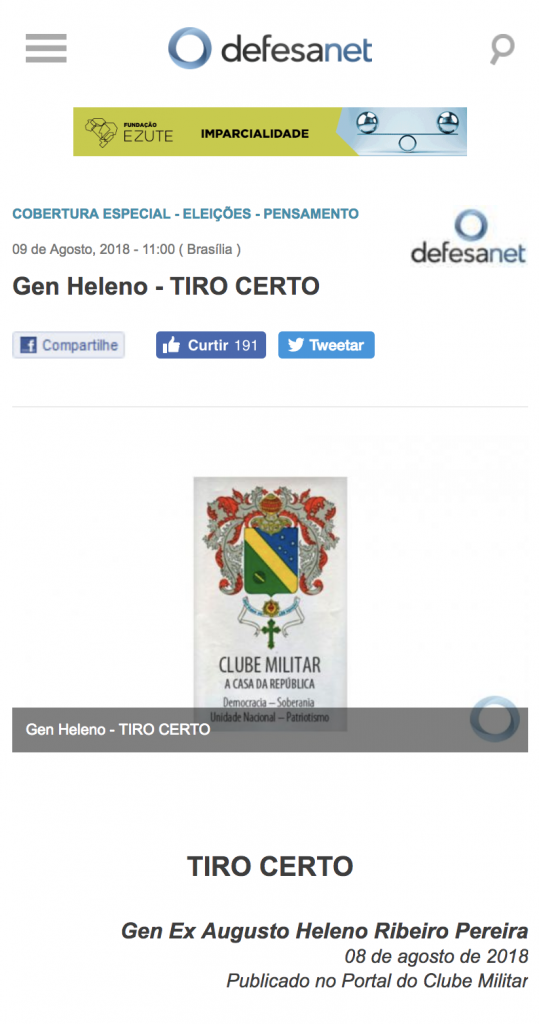Click the image caption bar text
Image resolution: width=539 pixels, height=1024 pixels.
point(118,729)
